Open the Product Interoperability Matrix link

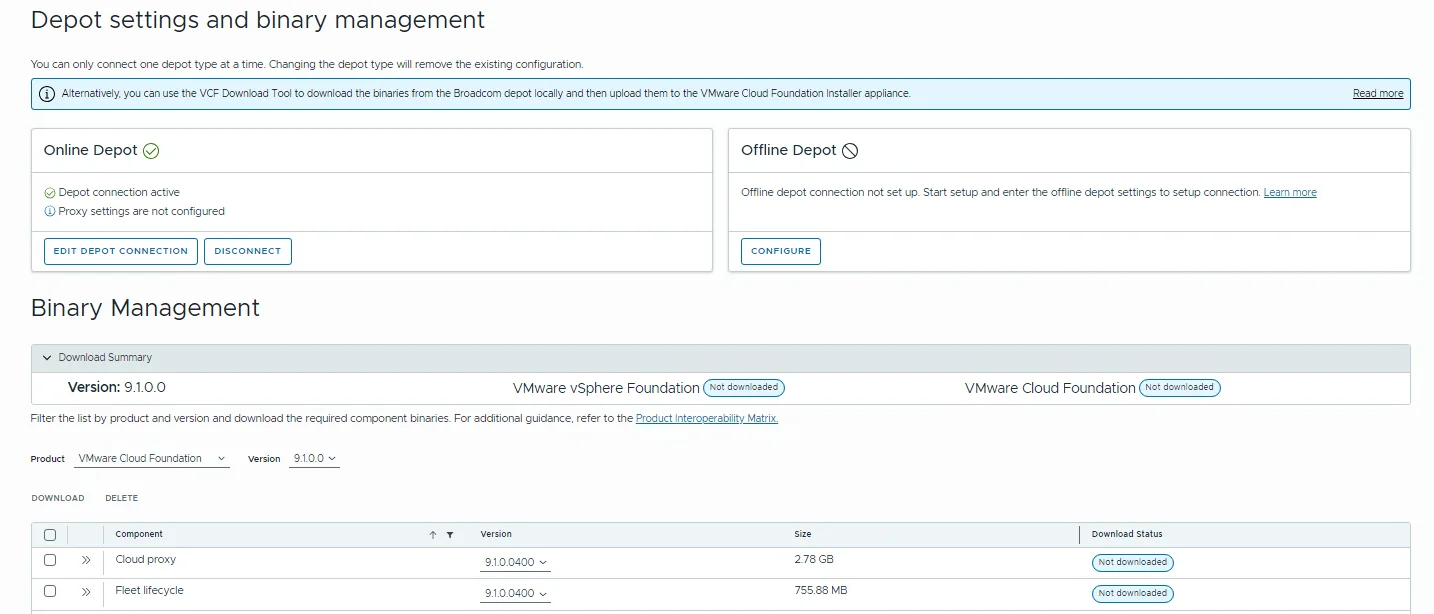click(707, 419)
